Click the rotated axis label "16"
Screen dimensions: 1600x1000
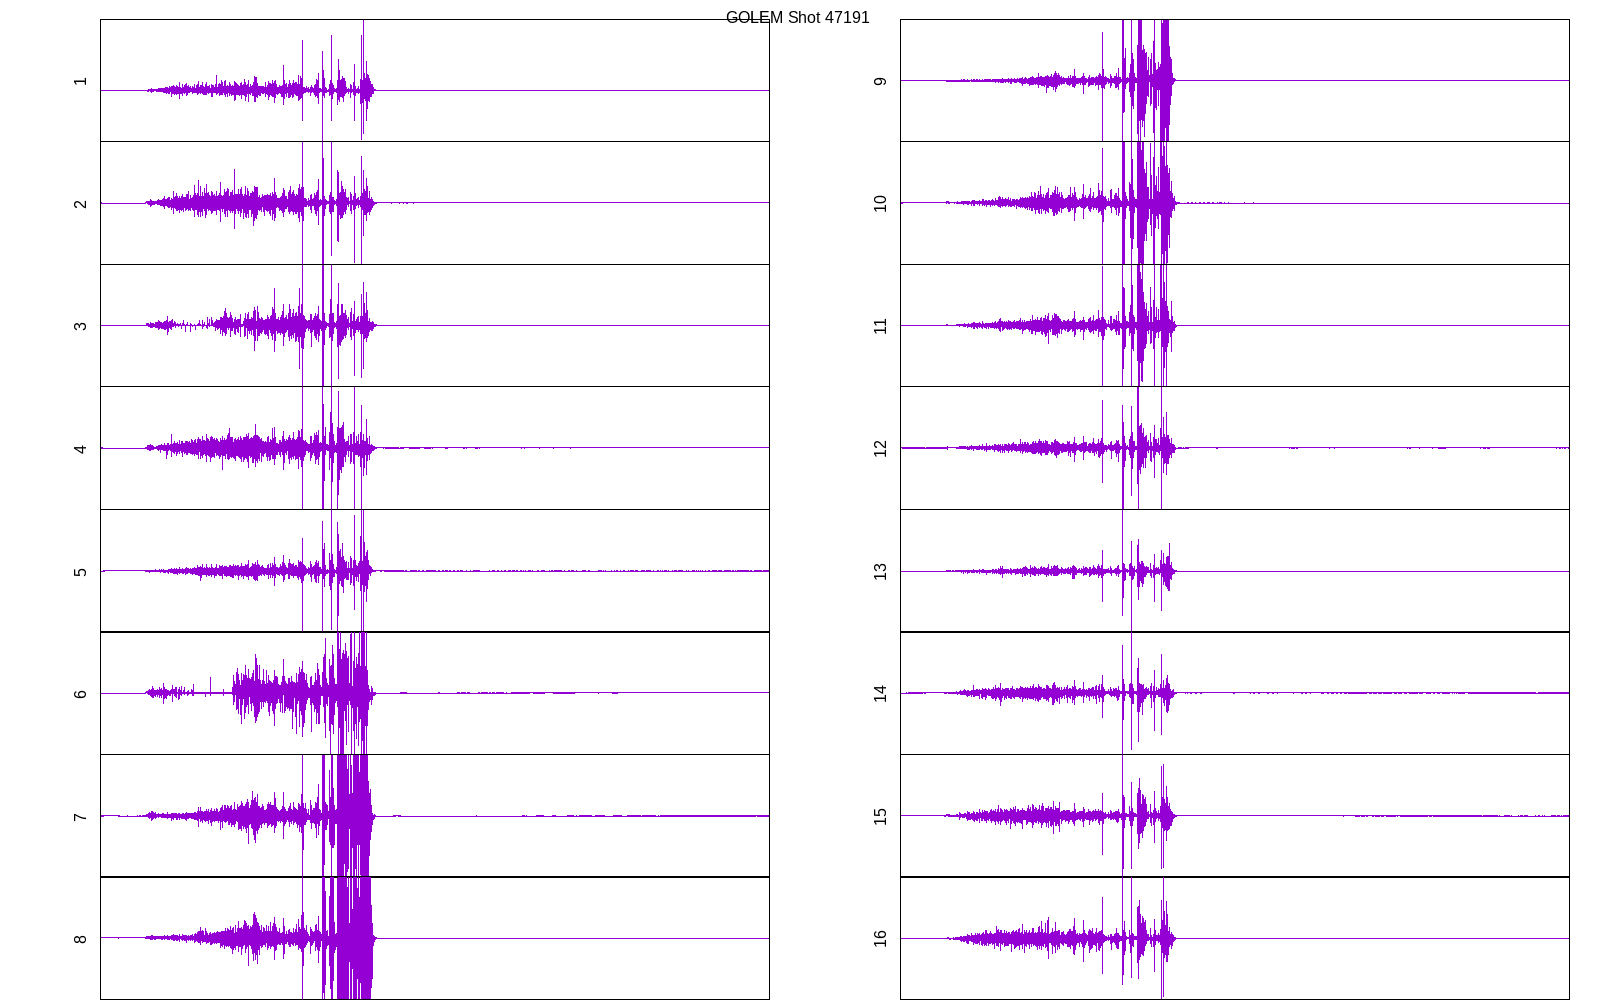coord(880,938)
